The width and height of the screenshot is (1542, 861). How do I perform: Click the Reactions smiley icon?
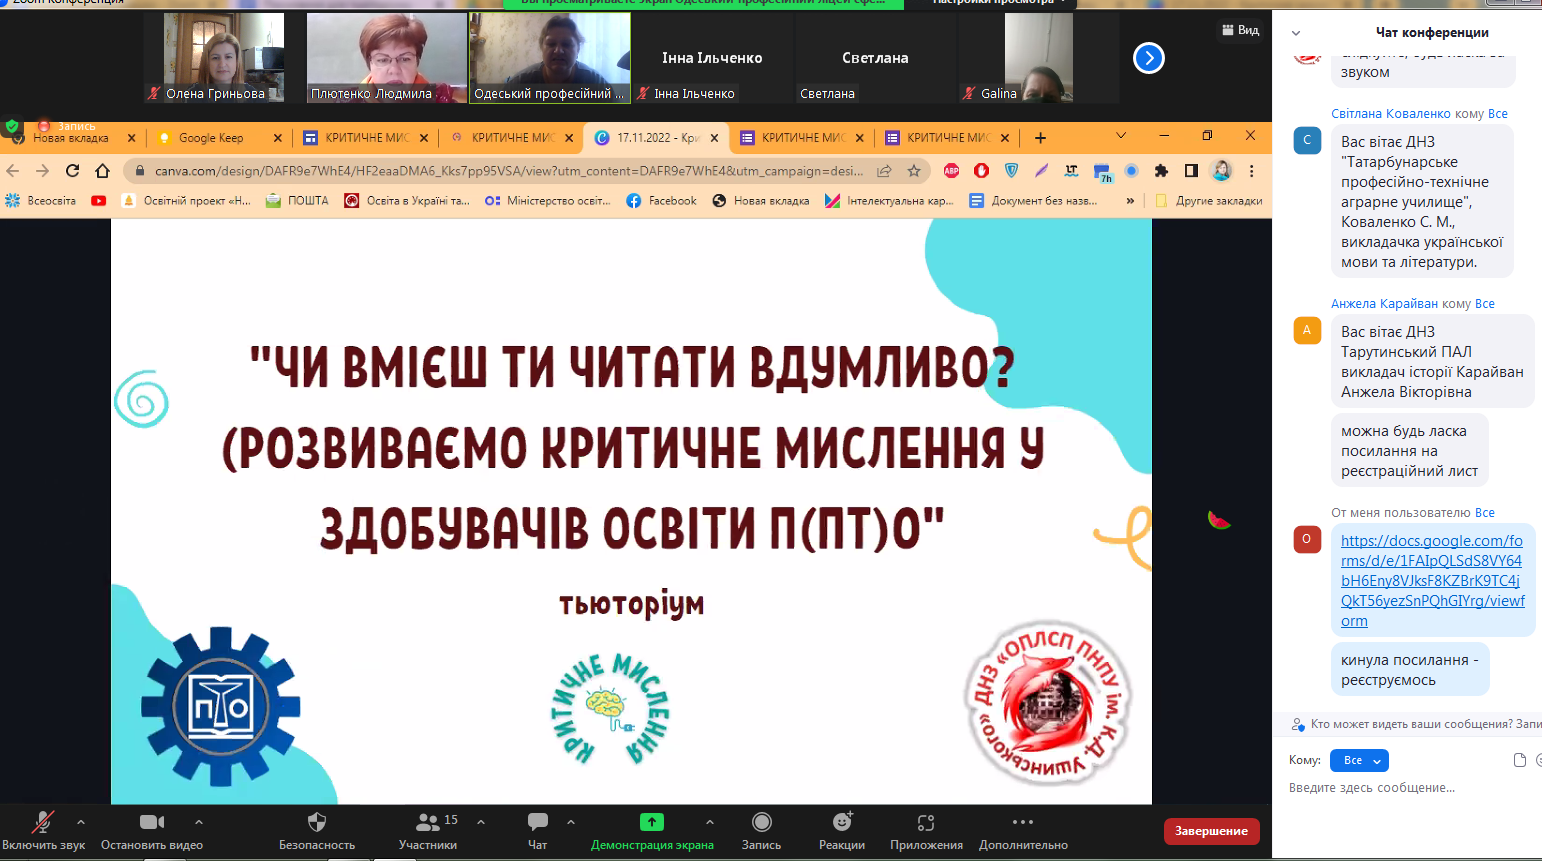[842, 823]
